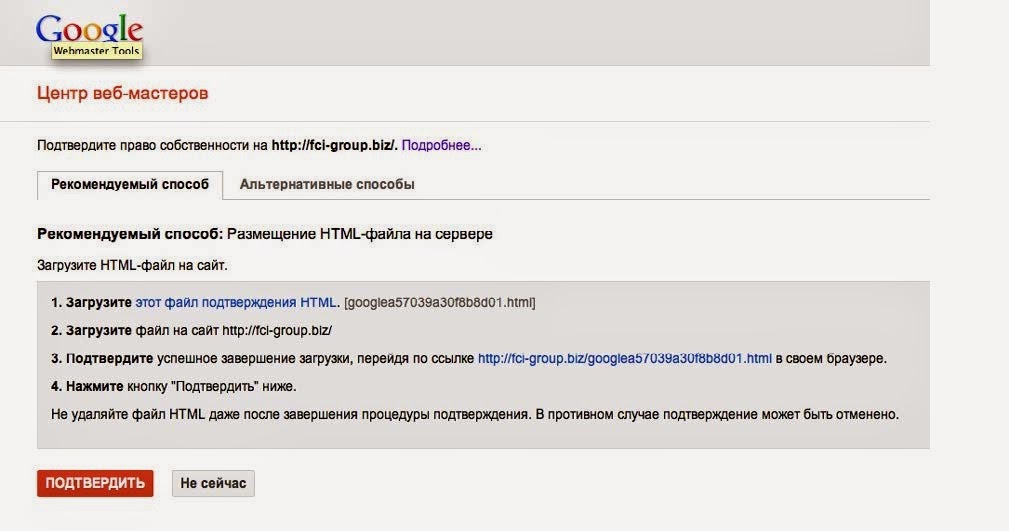
Task: Click the bracketed [googlea57039a30f8b8d01.html] file name
Action: click(x=440, y=303)
